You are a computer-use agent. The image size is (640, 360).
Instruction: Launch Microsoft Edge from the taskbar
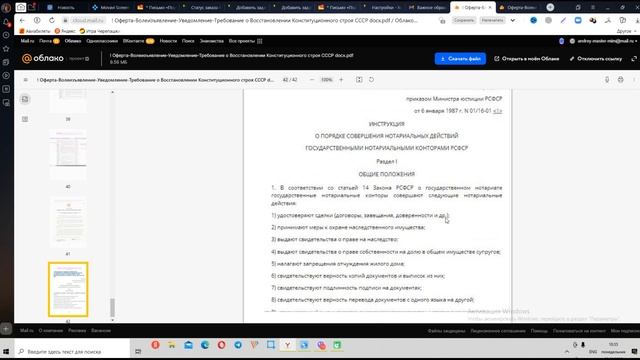[x=205, y=345]
